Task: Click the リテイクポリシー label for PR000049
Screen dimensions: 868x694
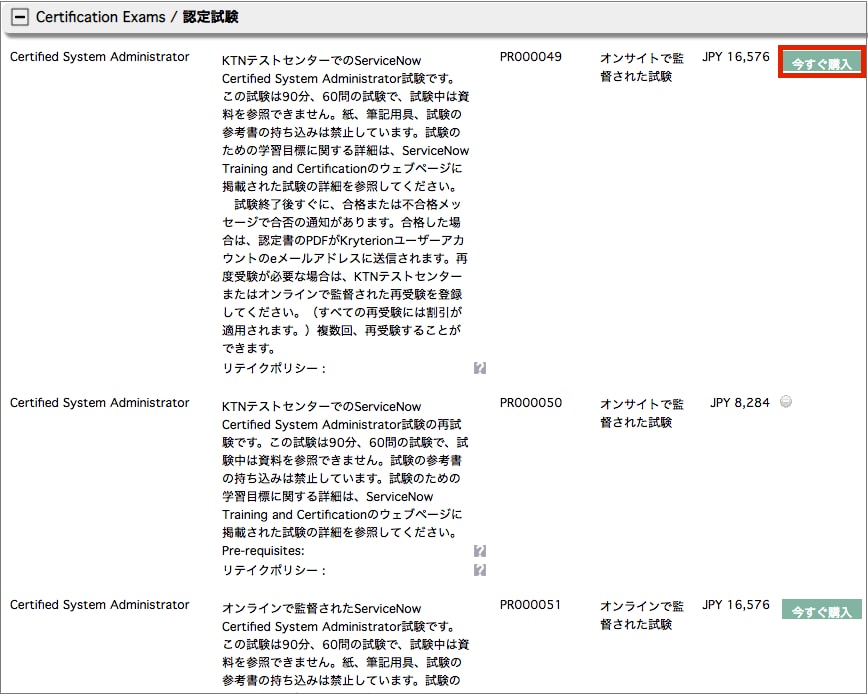Action: point(273,369)
